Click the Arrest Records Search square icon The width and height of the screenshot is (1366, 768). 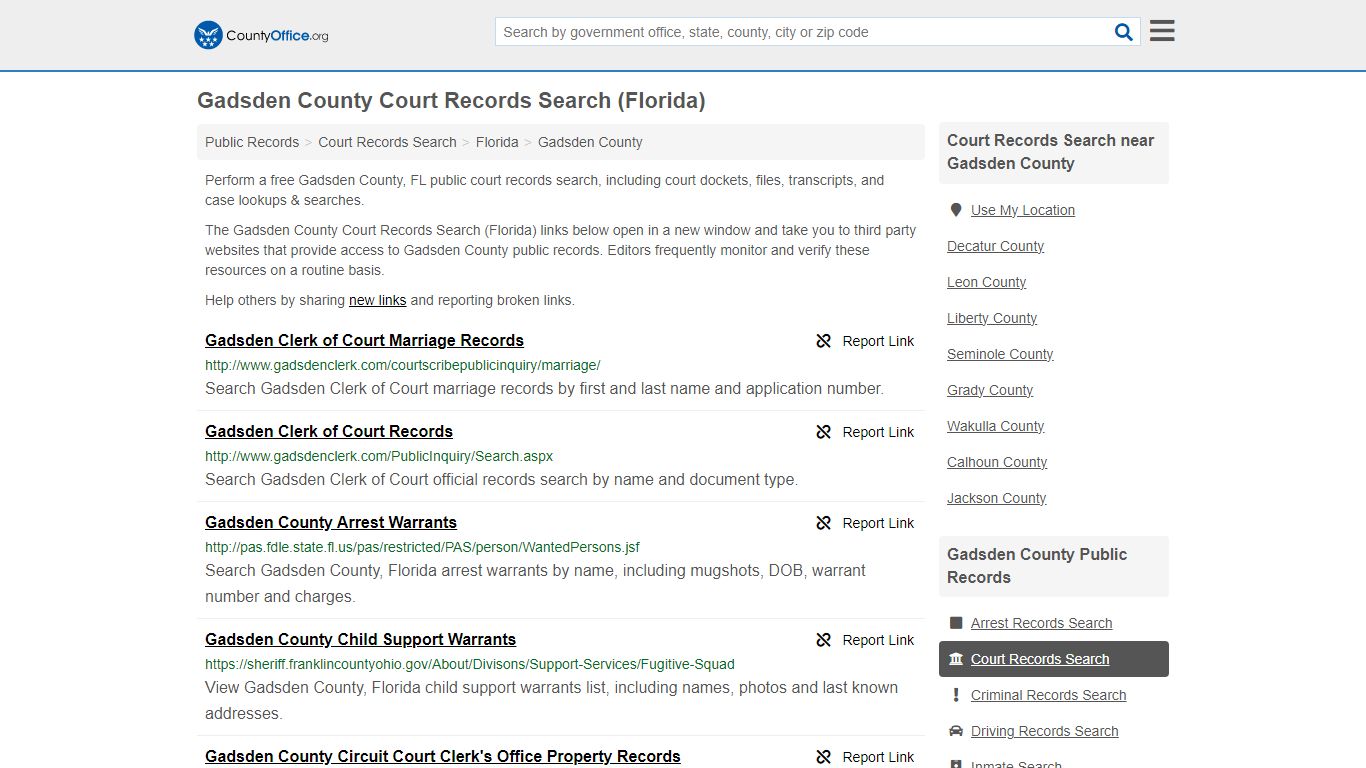click(956, 622)
